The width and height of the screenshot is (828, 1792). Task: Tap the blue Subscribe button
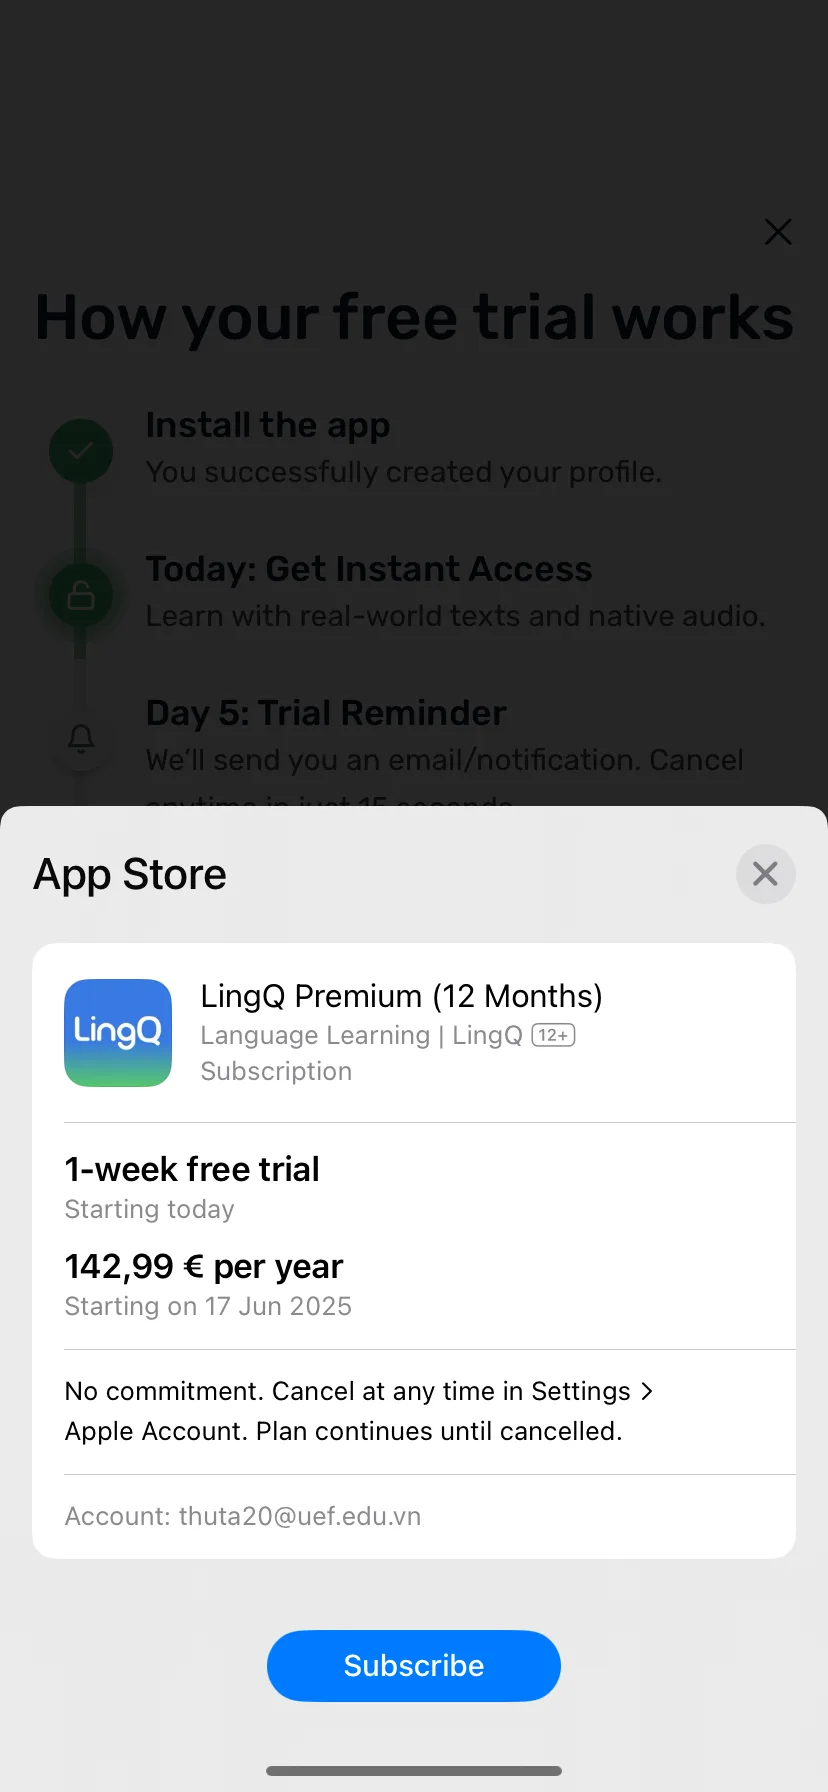(x=414, y=1666)
